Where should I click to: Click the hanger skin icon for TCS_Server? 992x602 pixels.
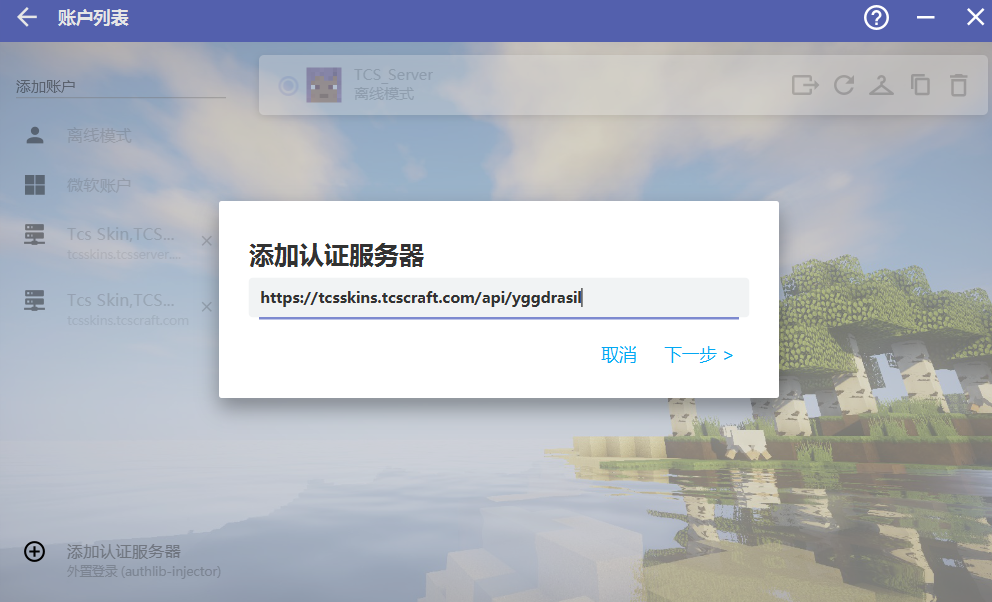(881, 85)
